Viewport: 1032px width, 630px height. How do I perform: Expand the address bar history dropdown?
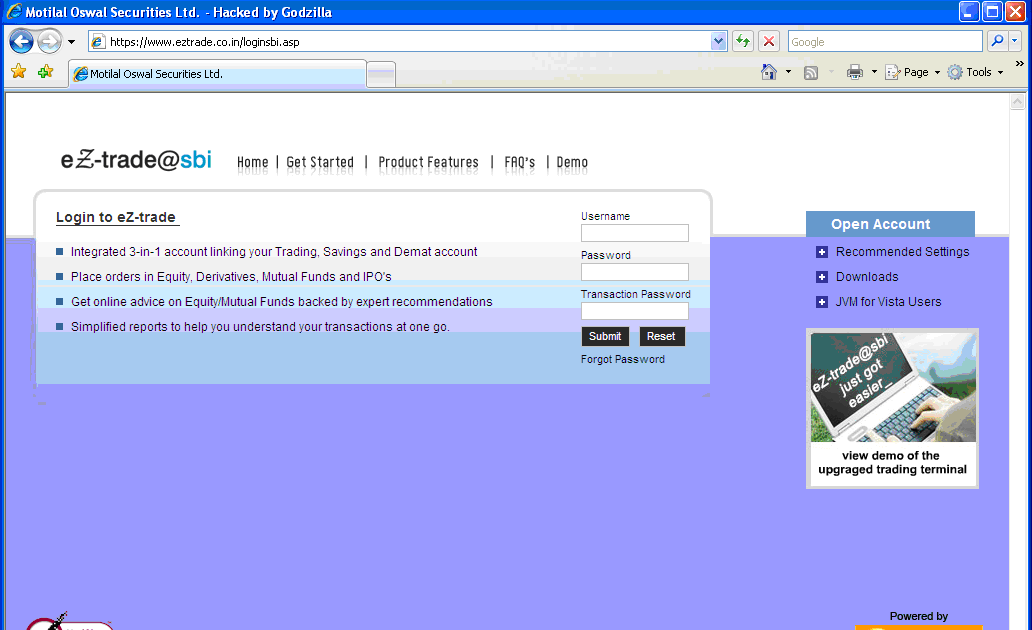tap(718, 41)
